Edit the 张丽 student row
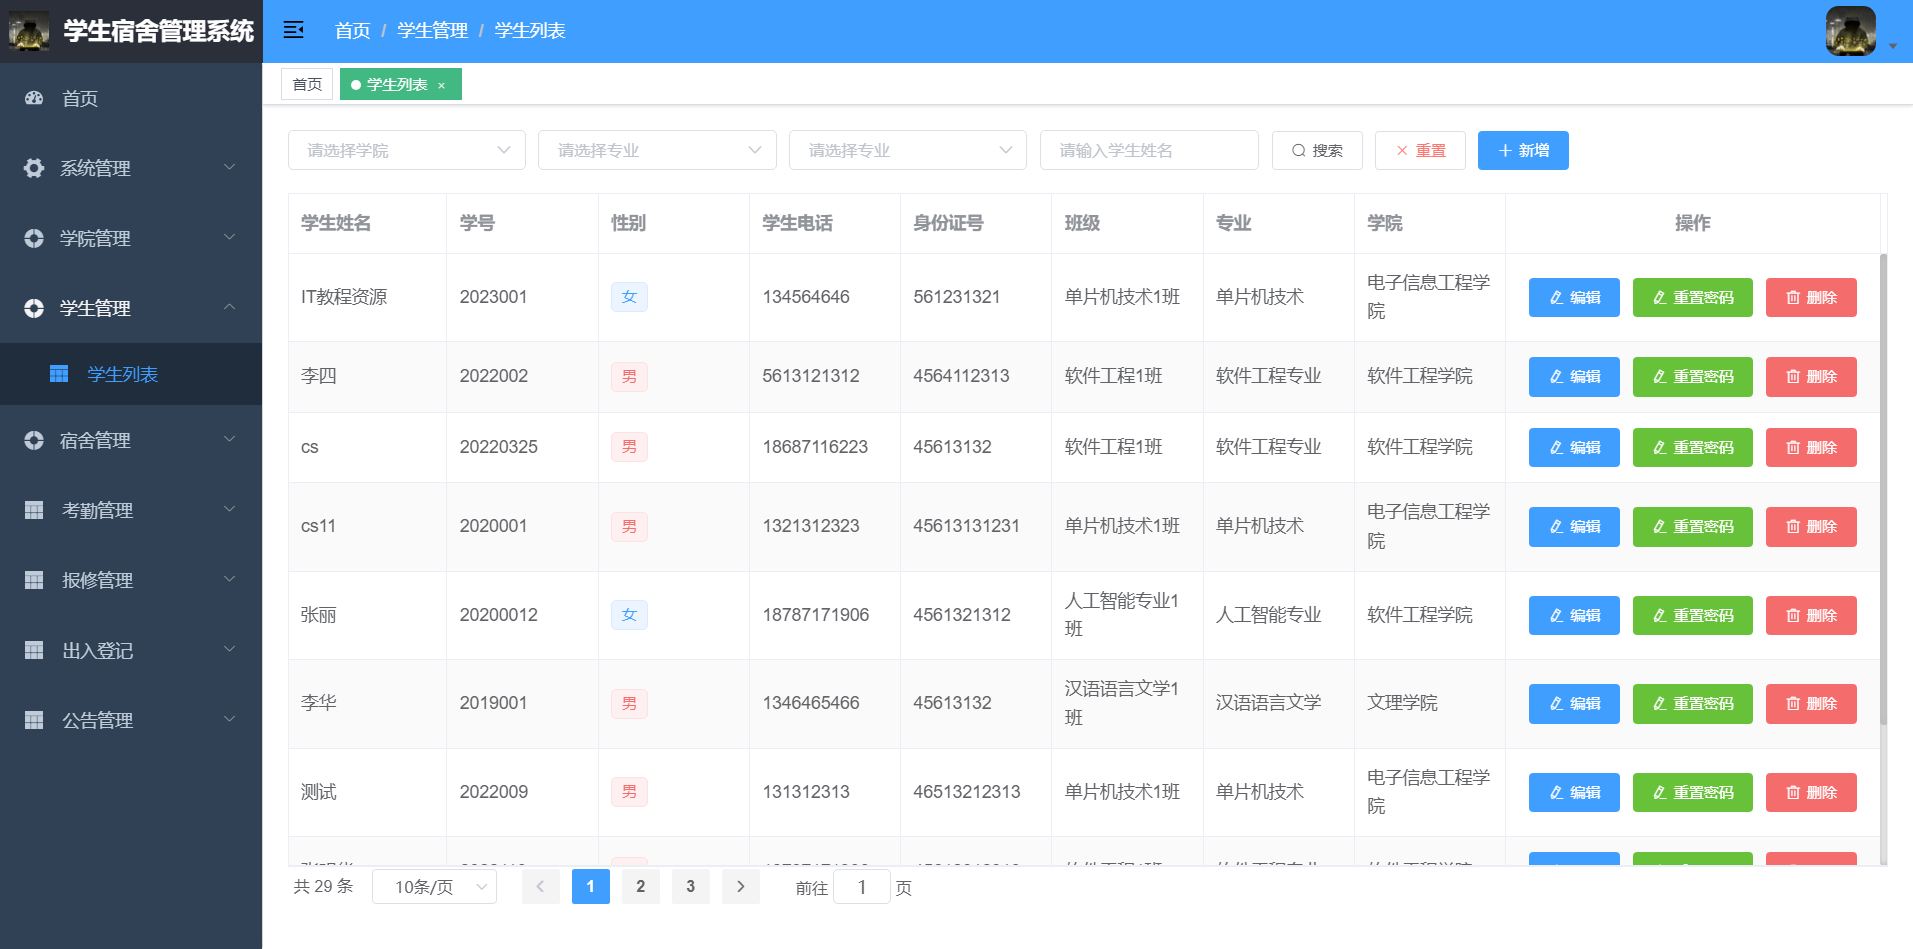Viewport: 1913px width, 949px height. (1574, 615)
